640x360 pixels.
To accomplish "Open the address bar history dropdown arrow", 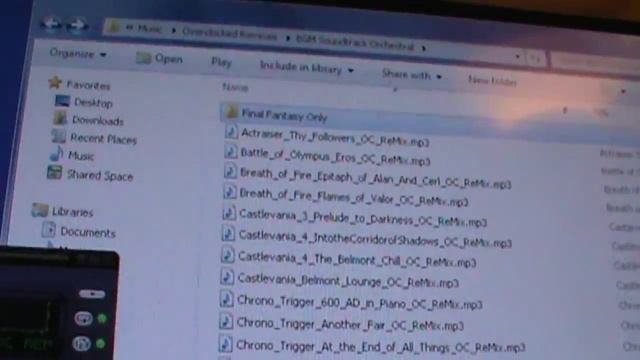I will 518,56.
